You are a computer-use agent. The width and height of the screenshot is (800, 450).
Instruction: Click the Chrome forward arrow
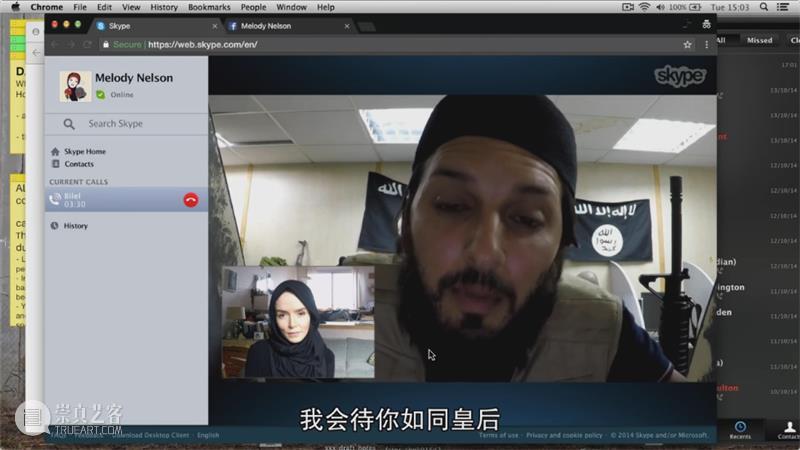(x=71, y=45)
